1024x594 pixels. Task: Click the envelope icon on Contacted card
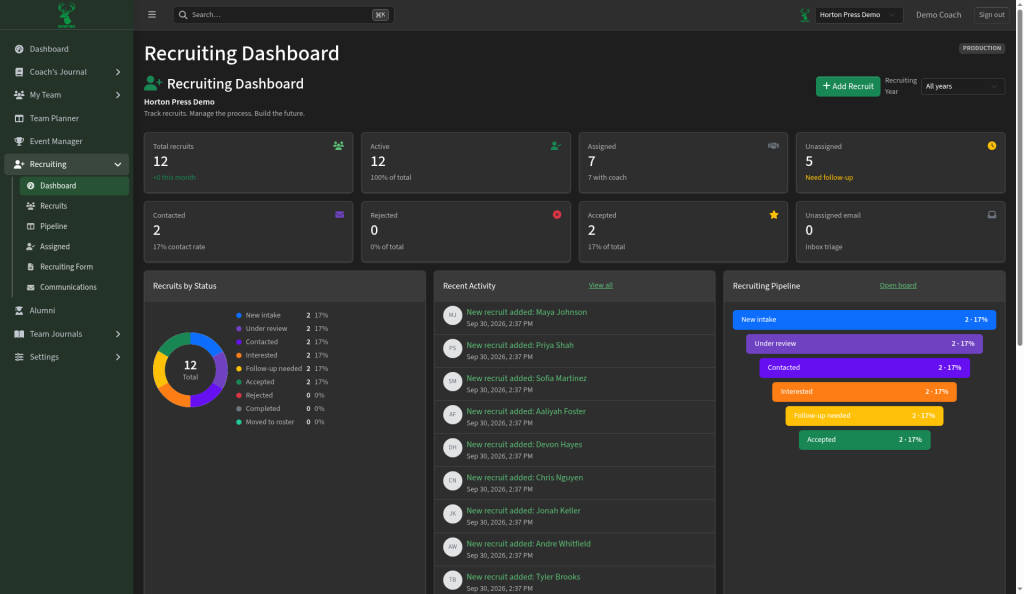[340, 214]
